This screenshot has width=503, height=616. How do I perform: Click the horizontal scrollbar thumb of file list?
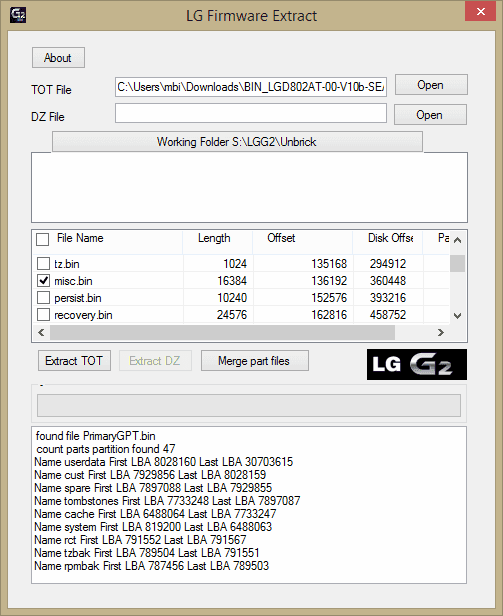click(x=222, y=332)
